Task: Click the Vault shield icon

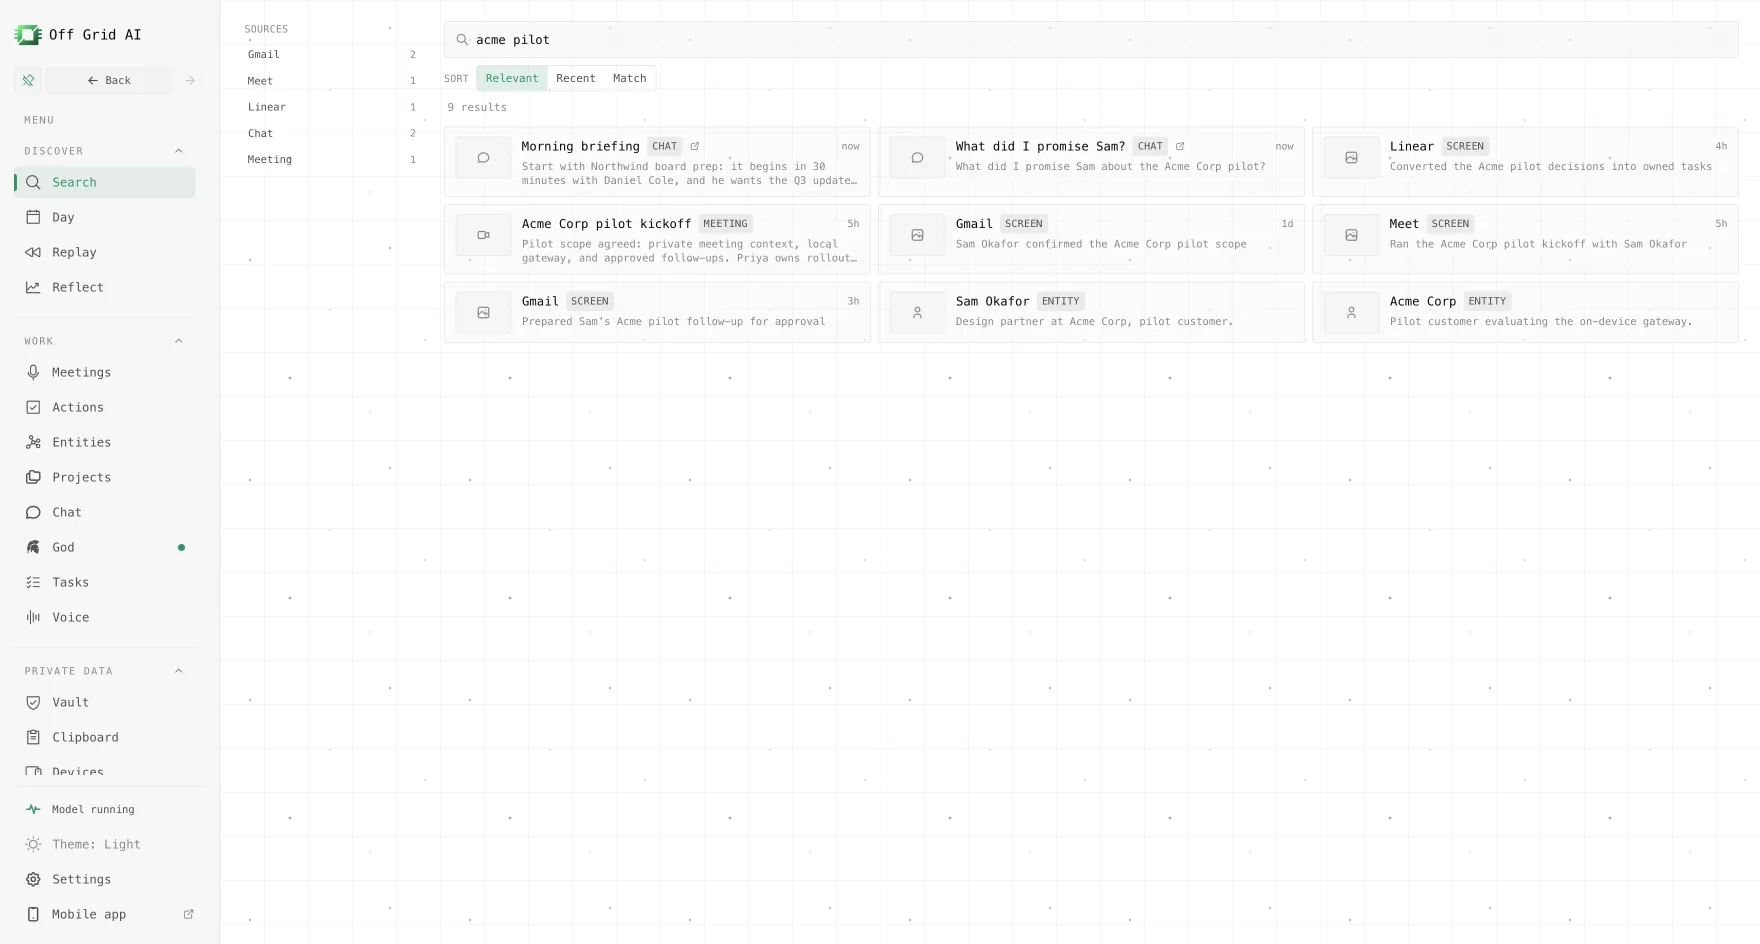Action: [33, 702]
